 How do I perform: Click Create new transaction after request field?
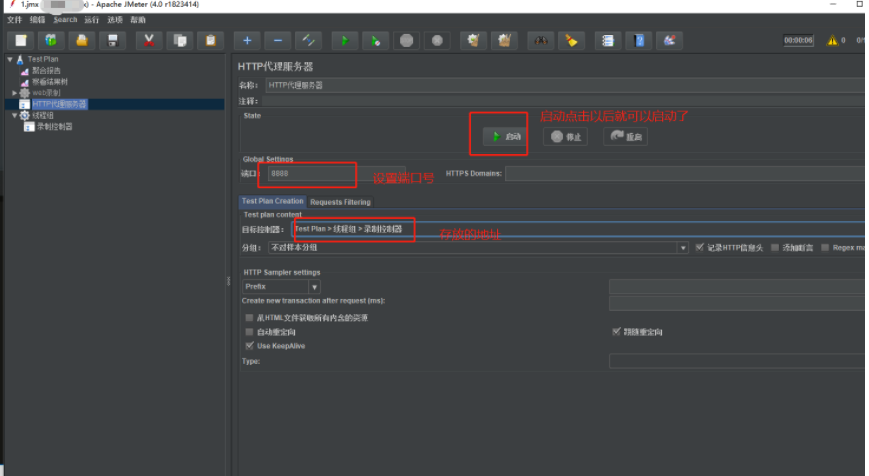tap(737, 303)
